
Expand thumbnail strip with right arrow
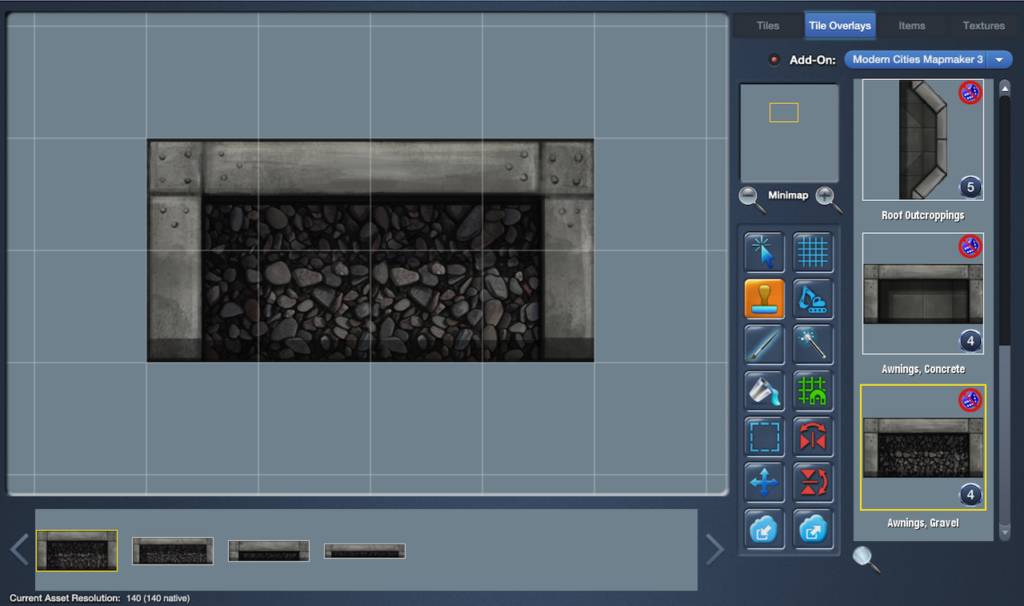[714, 548]
